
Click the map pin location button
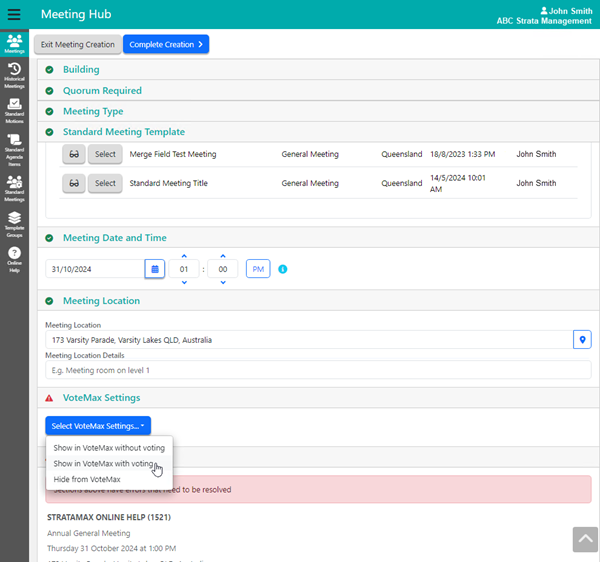[582, 340]
